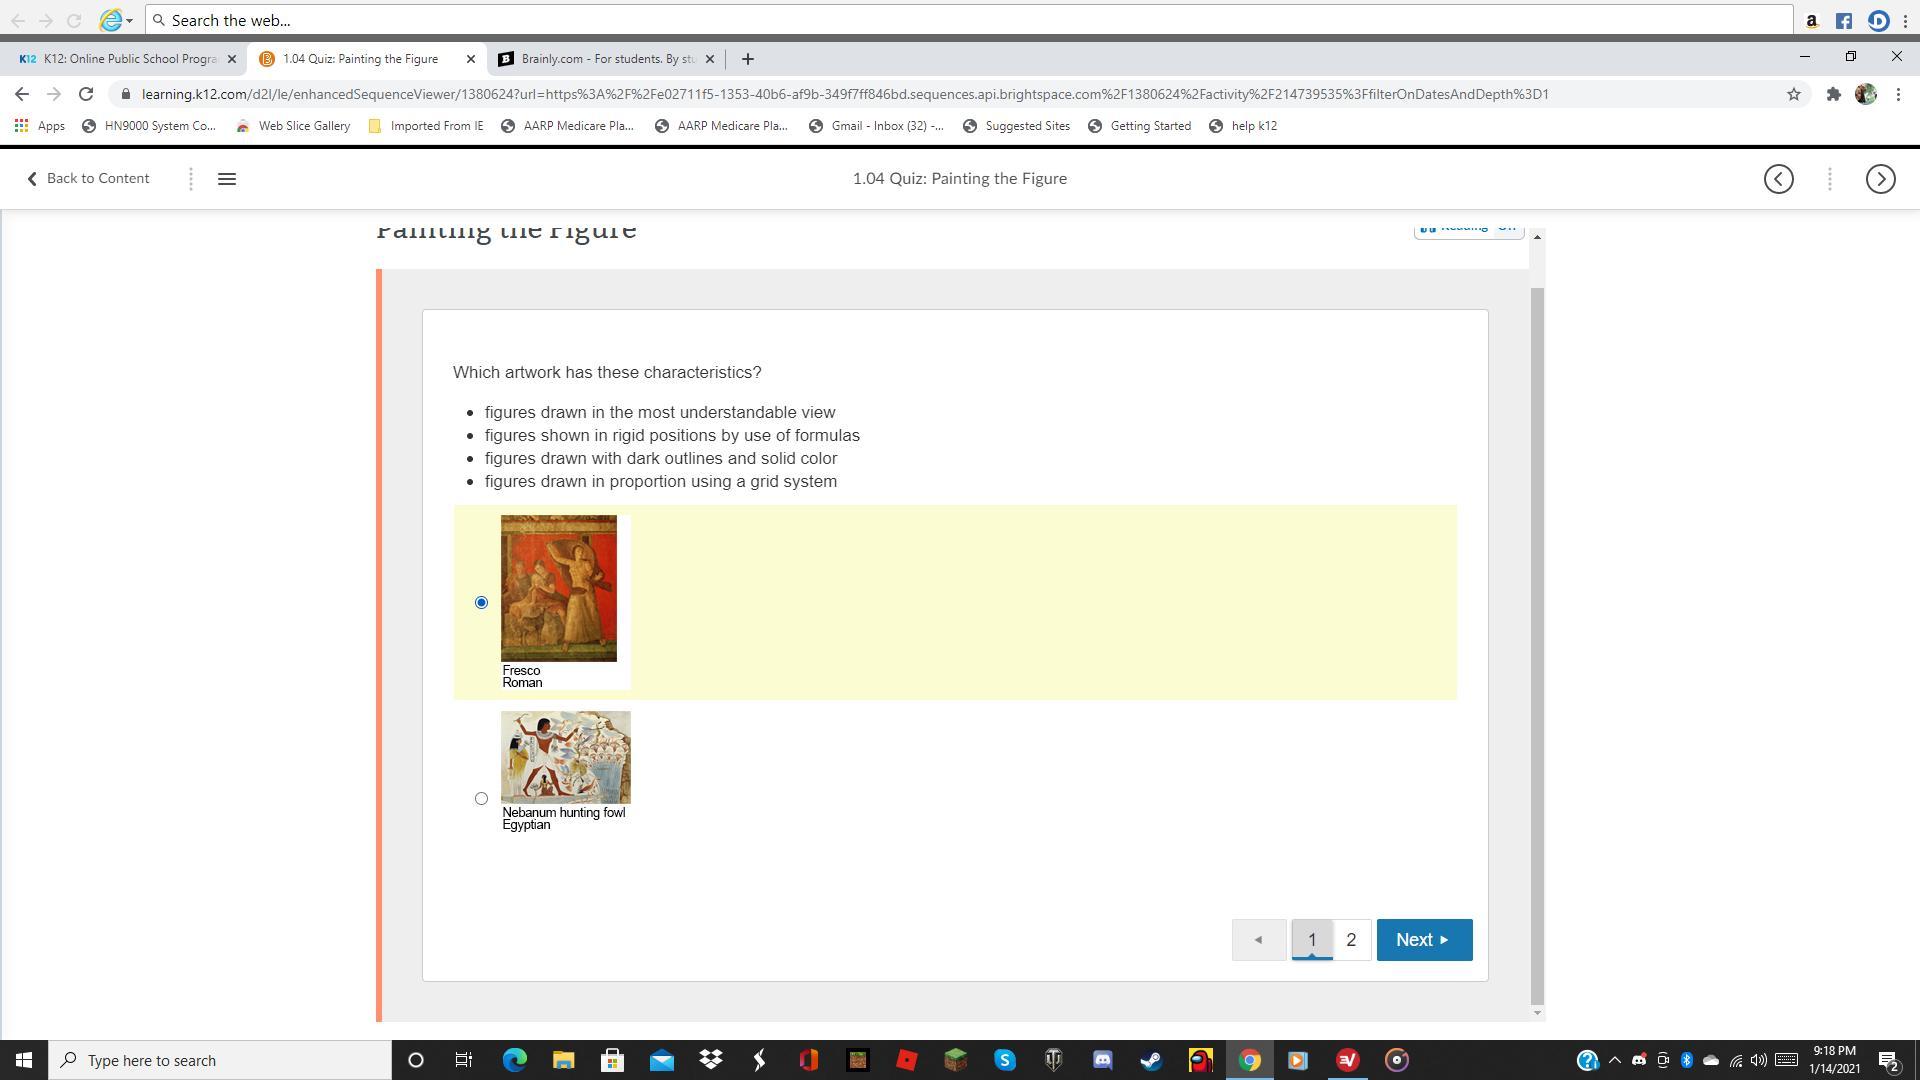Image resolution: width=1920 pixels, height=1080 pixels.
Task: Select the Nebamun hunting fowl Egyptian option
Action: [x=481, y=798]
